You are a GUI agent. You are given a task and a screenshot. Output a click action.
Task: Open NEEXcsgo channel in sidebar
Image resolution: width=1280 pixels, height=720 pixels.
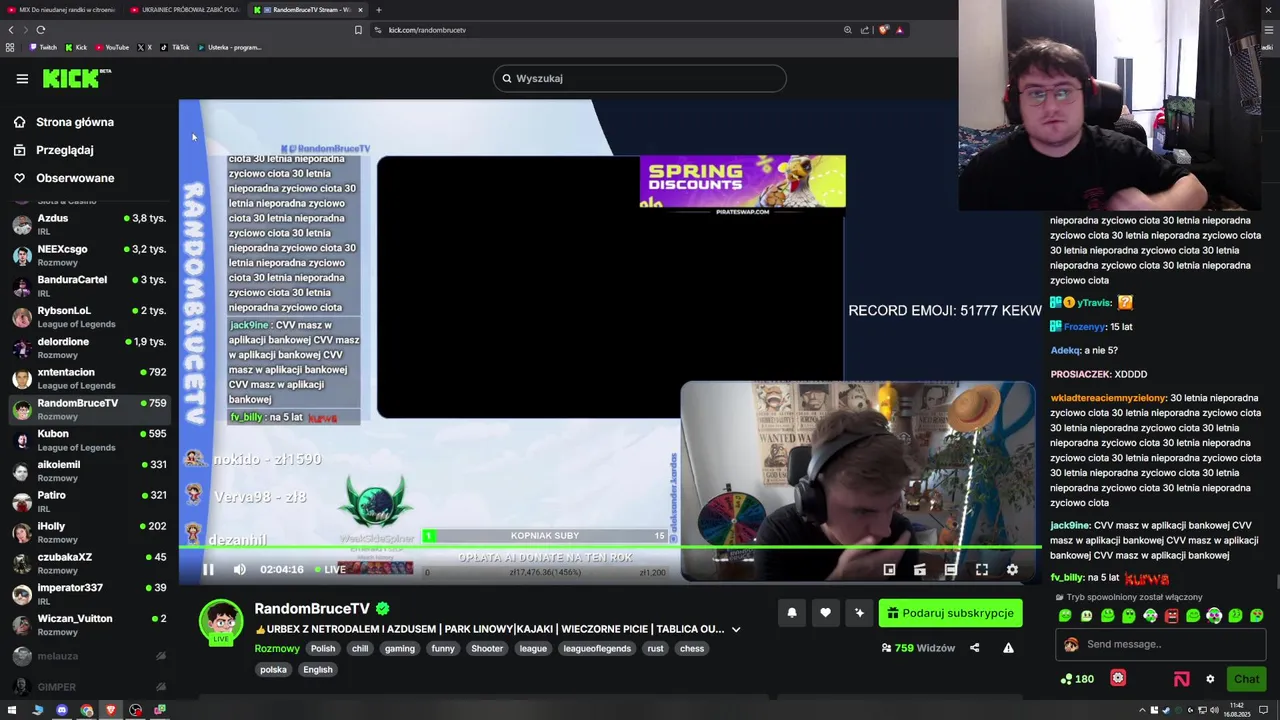point(89,255)
